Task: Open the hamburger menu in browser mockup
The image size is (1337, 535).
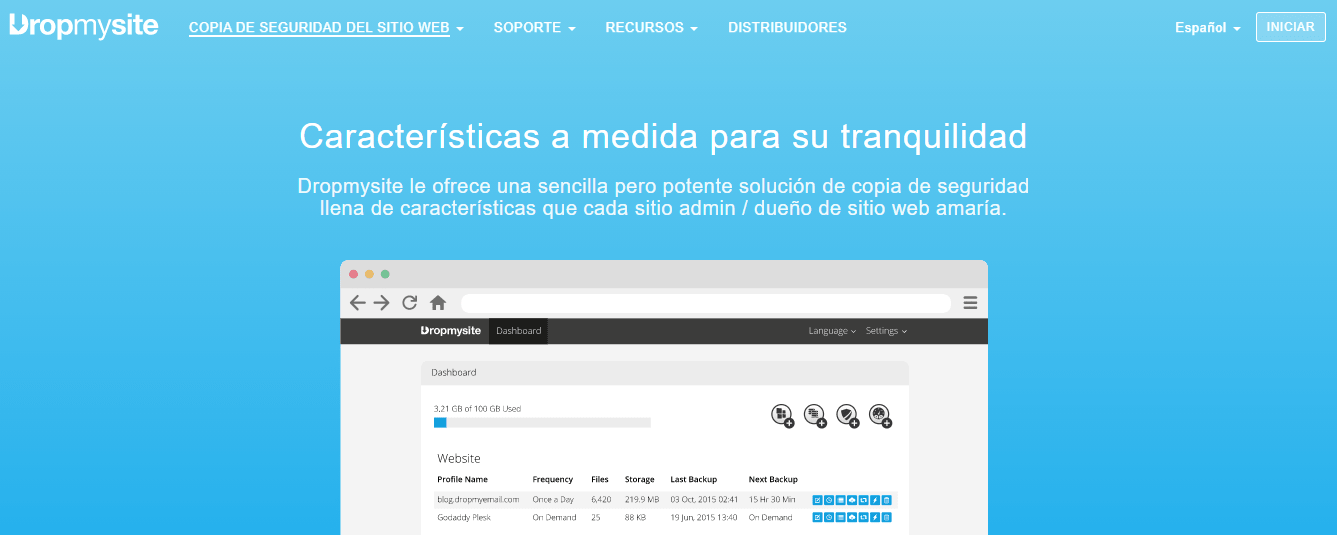Action: (969, 303)
